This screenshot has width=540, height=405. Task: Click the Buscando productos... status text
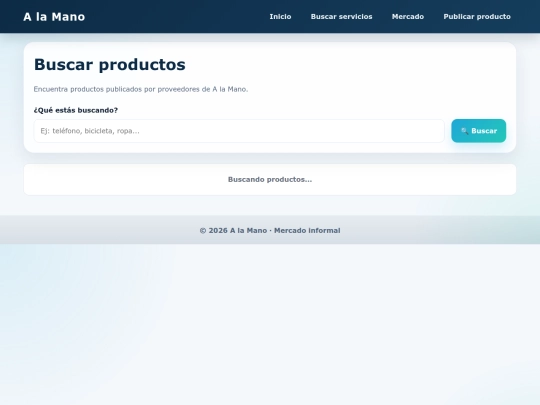270,179
